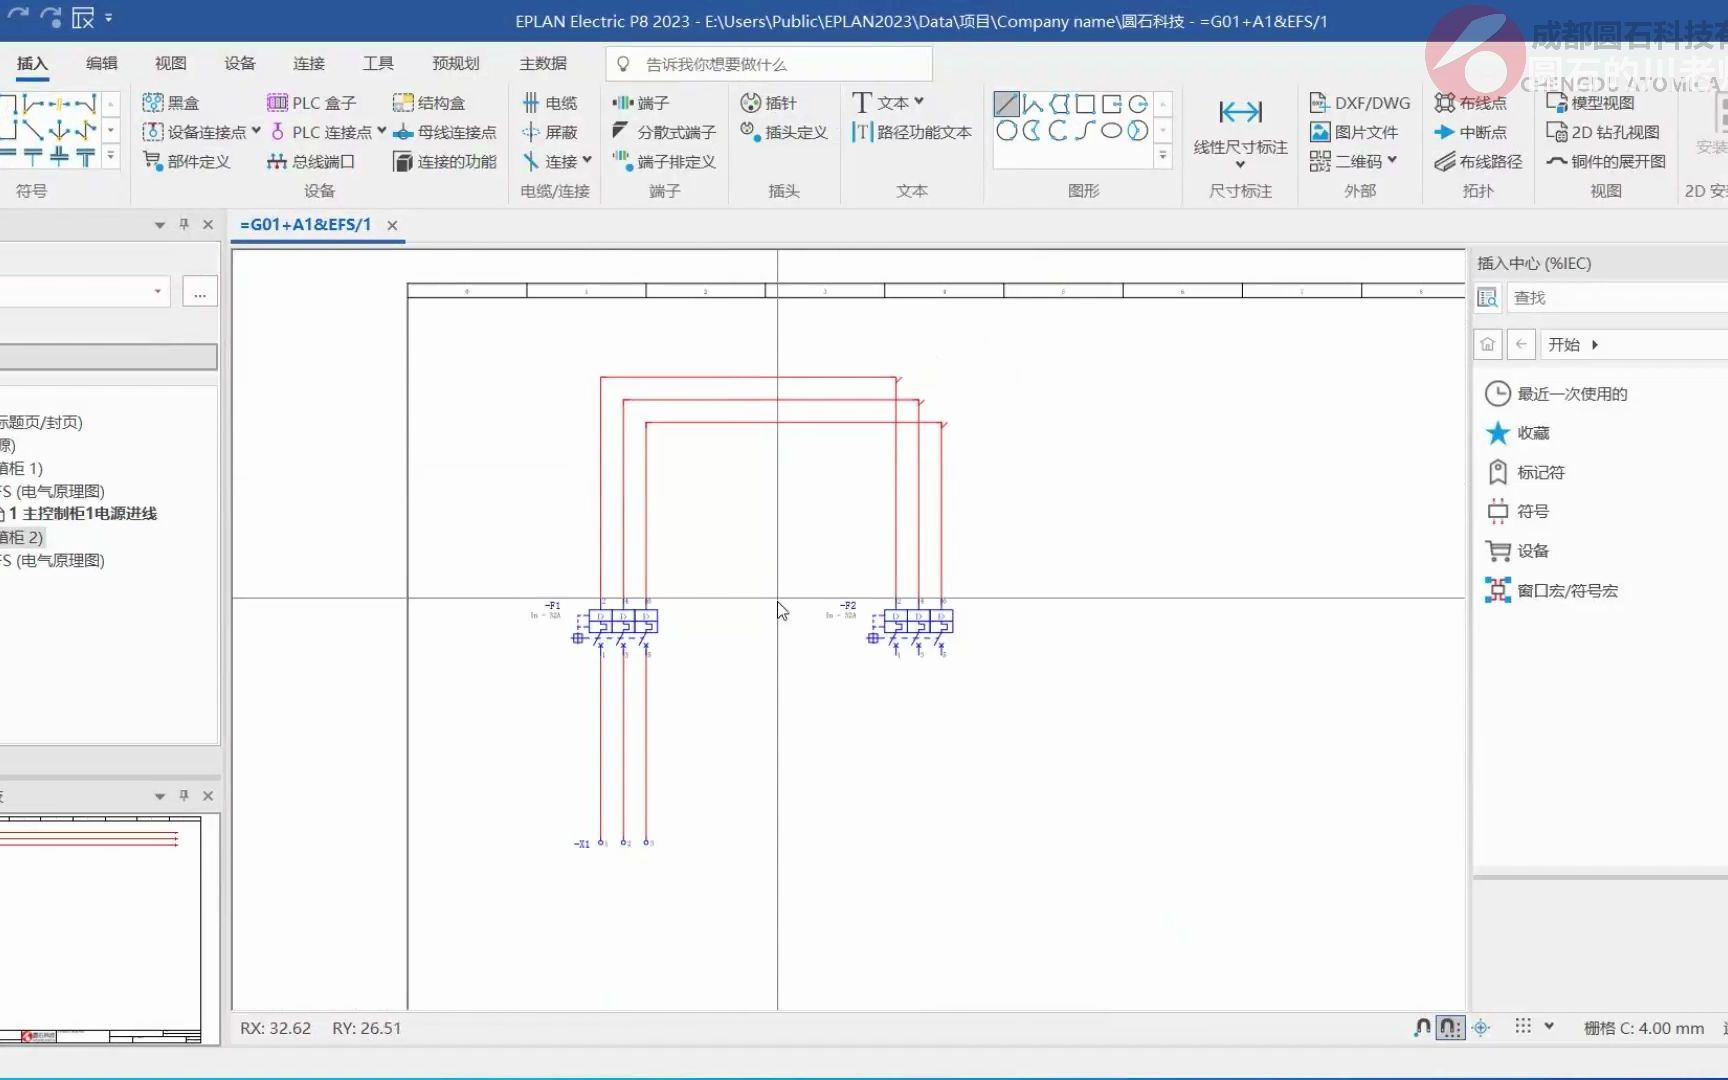Viewport: 1728px width, 1080px height.
Task: Disable the active object snap magnet toggle
Action: pyautogui.click(x=1448, y=1027)
